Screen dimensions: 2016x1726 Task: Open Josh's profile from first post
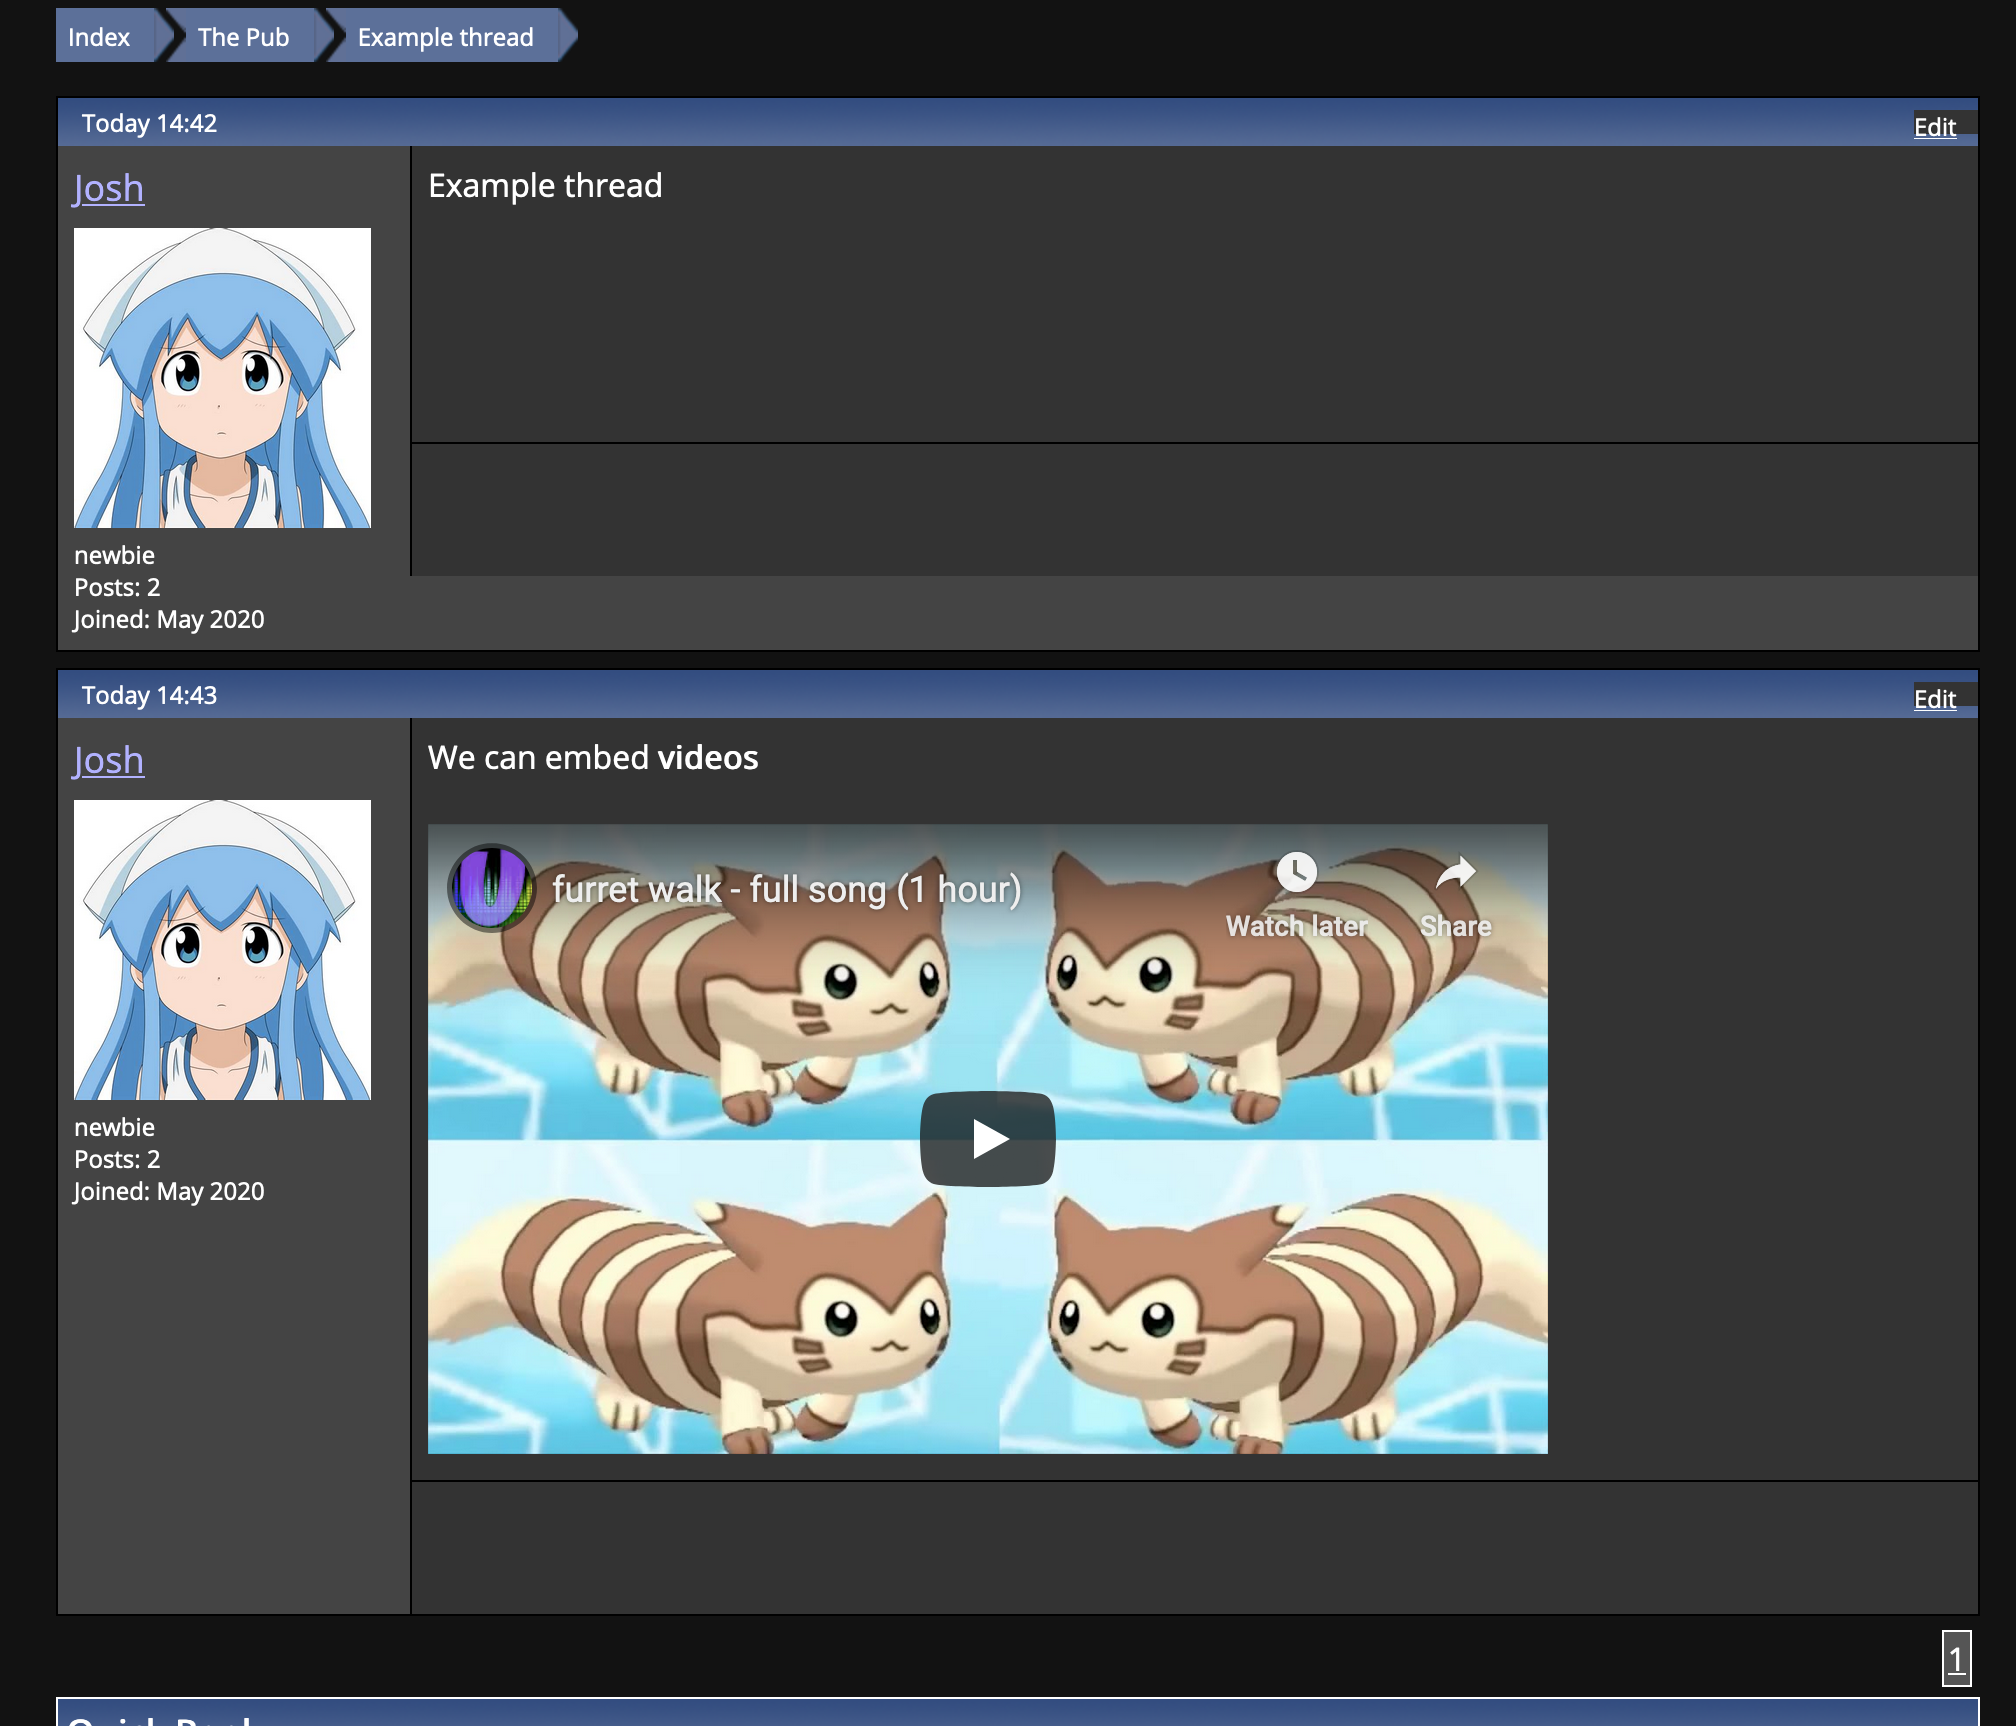tap(108, 188)
